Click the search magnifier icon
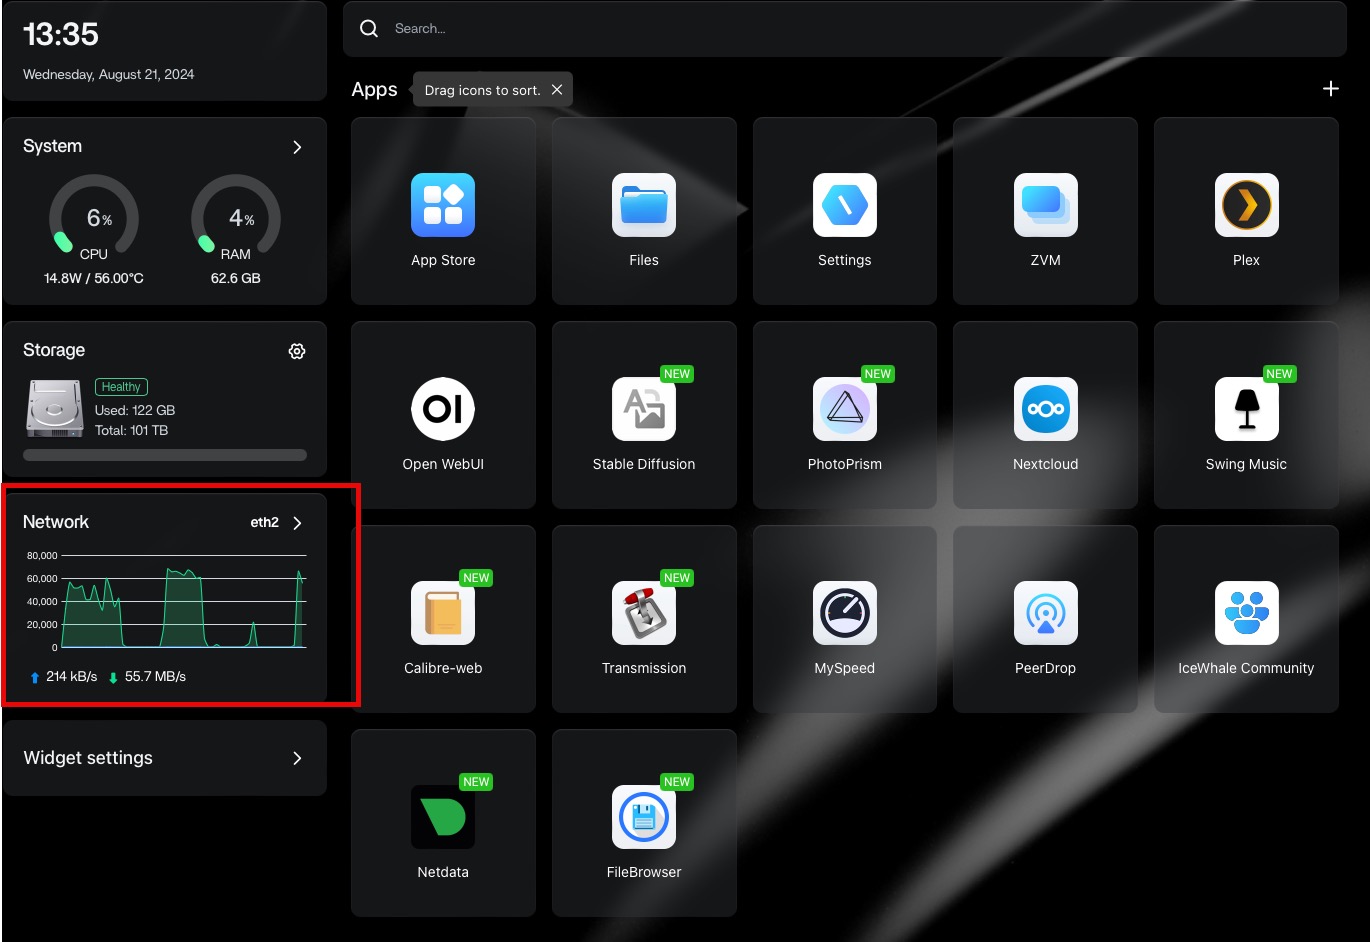The height and width of the screenshot is (942, 1370). [x=369, y=29]
